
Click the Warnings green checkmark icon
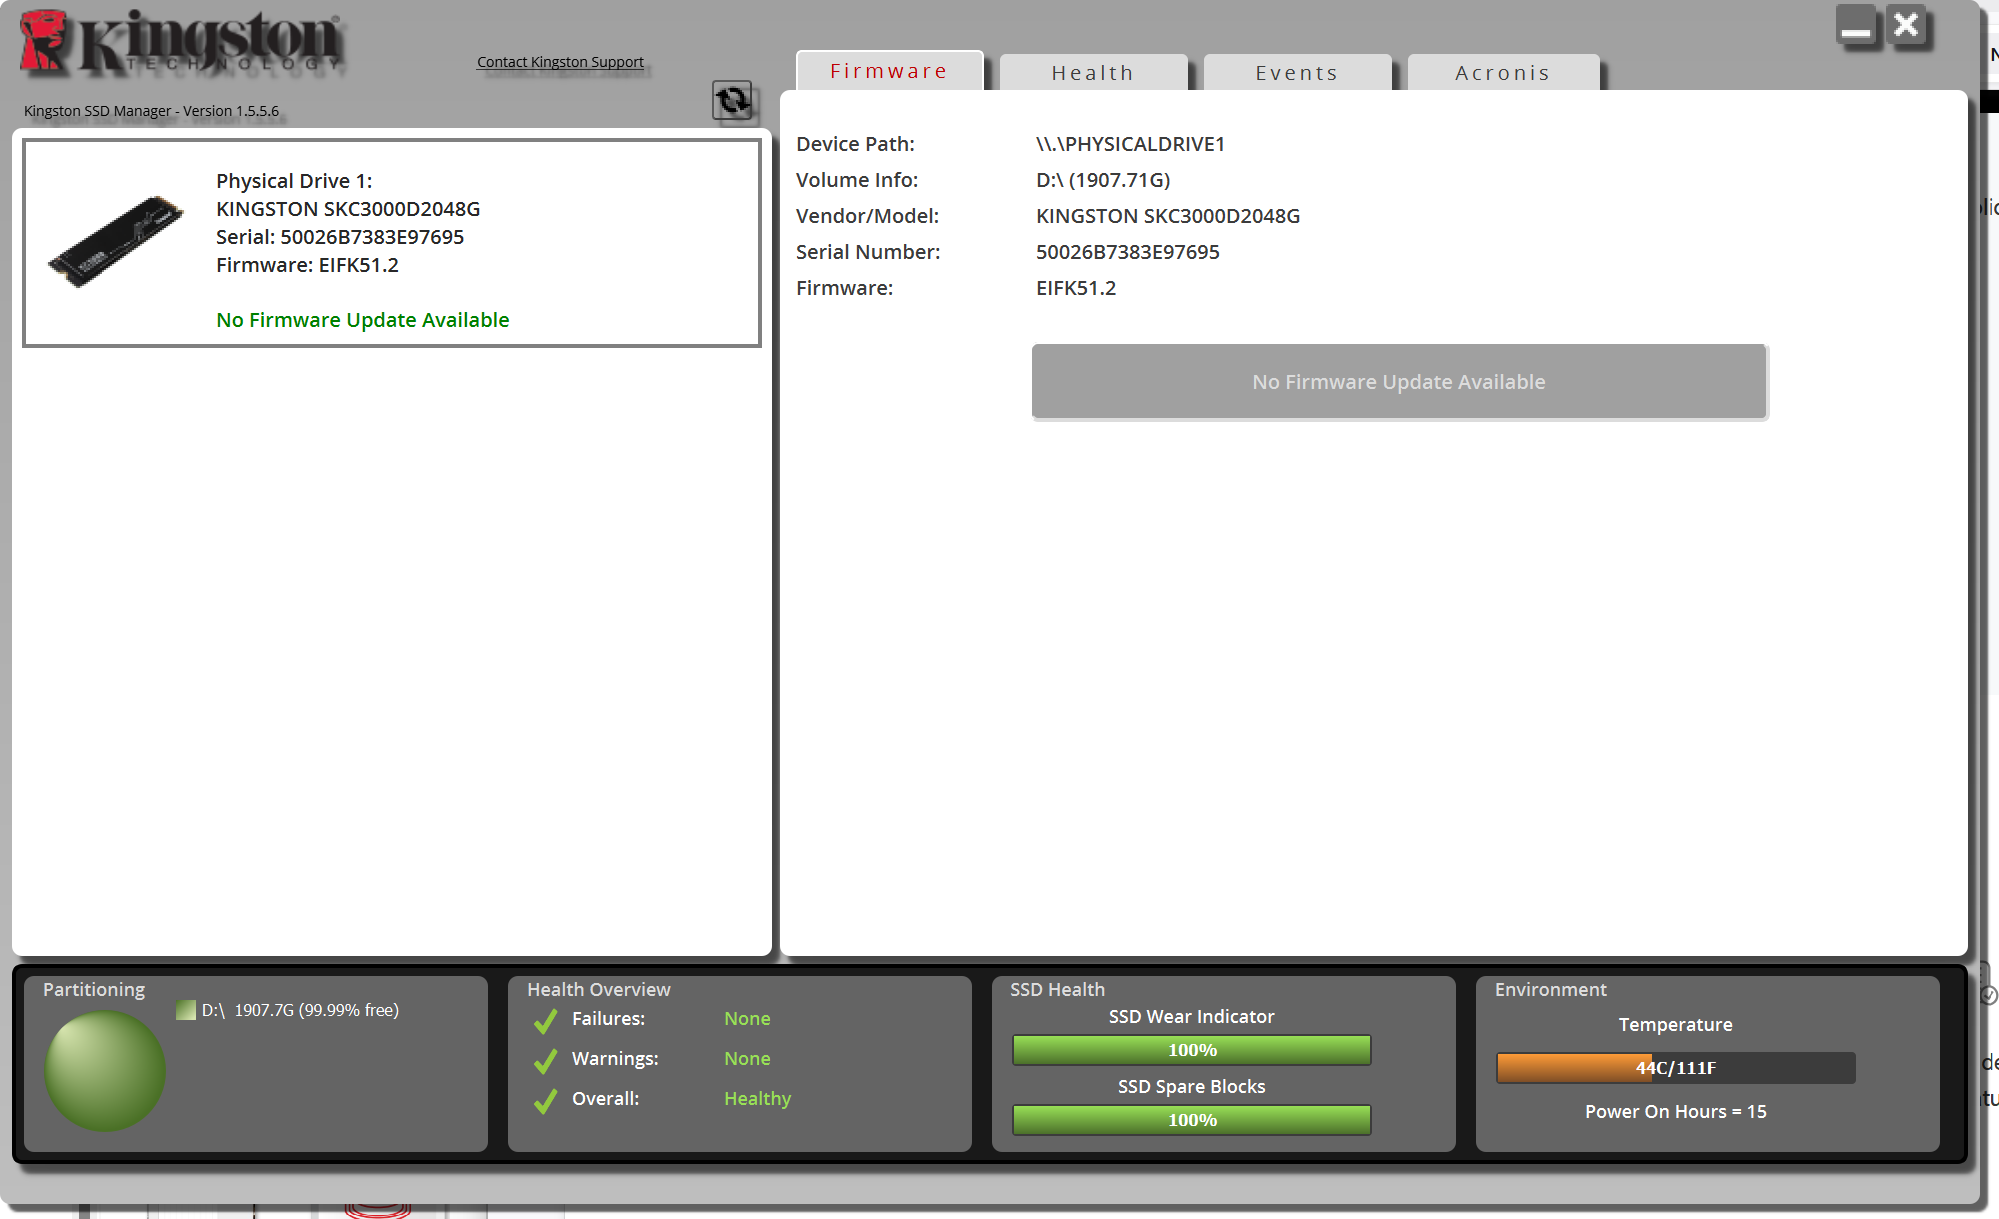click(546, 1060)
